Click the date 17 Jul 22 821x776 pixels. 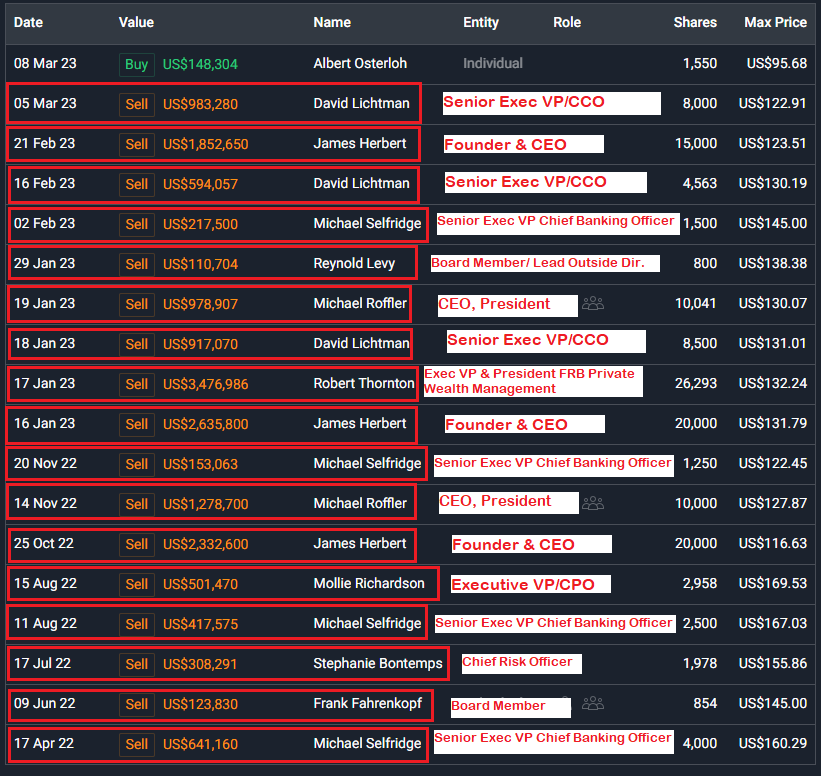point(42,663)
